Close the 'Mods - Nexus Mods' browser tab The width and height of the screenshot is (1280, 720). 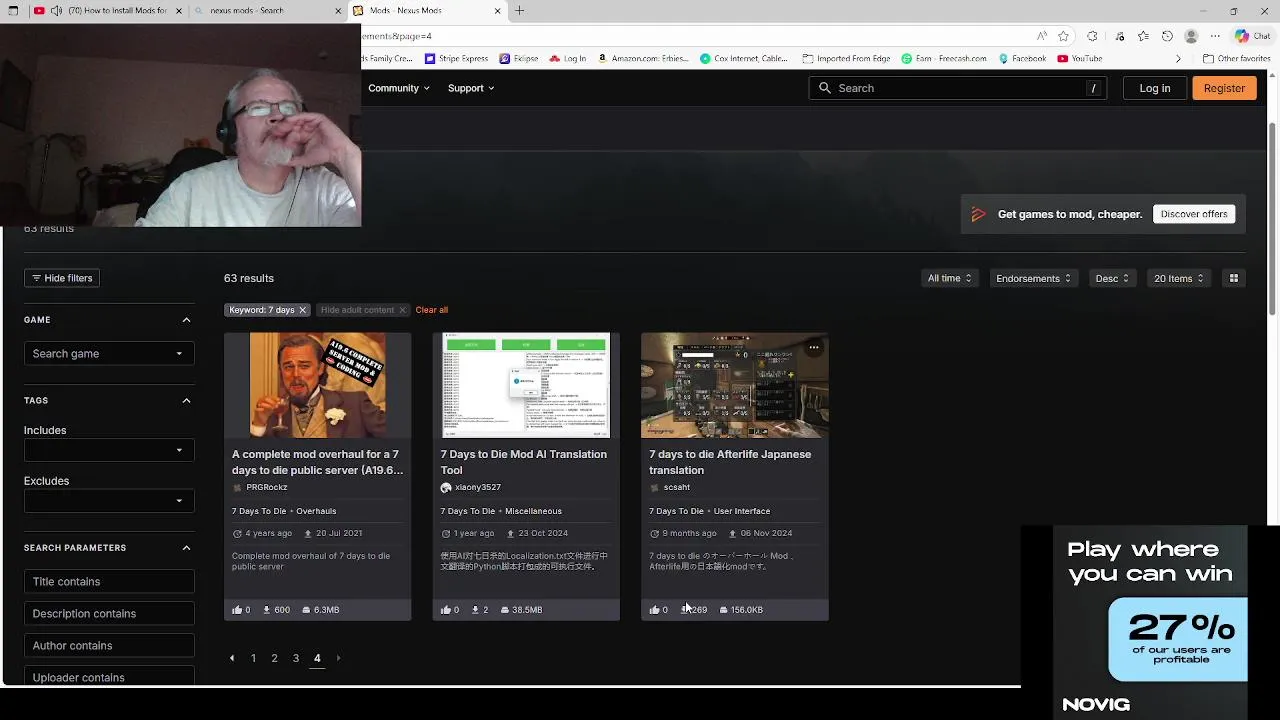(x=498, y=11)
